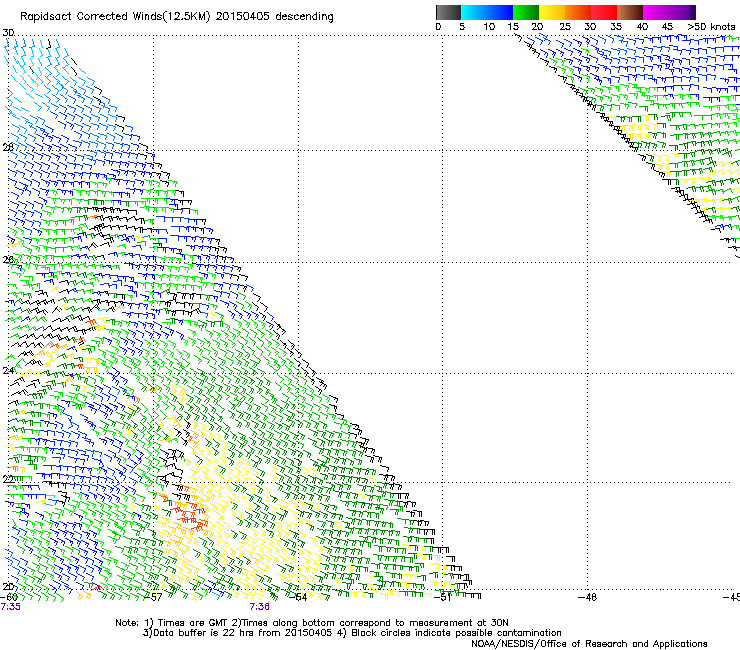Viewport: 740px width, 650px height.
Task: Click the red 30-35 knots legend swatch
Action: pos(604,12)
